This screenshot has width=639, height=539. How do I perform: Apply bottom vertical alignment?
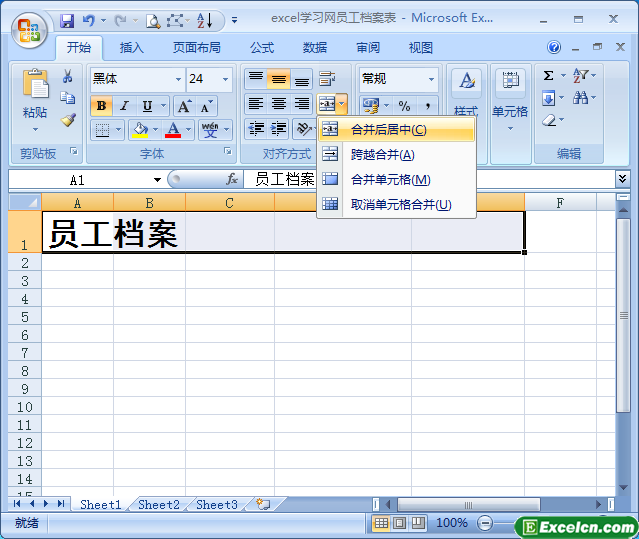coord(302,79)
